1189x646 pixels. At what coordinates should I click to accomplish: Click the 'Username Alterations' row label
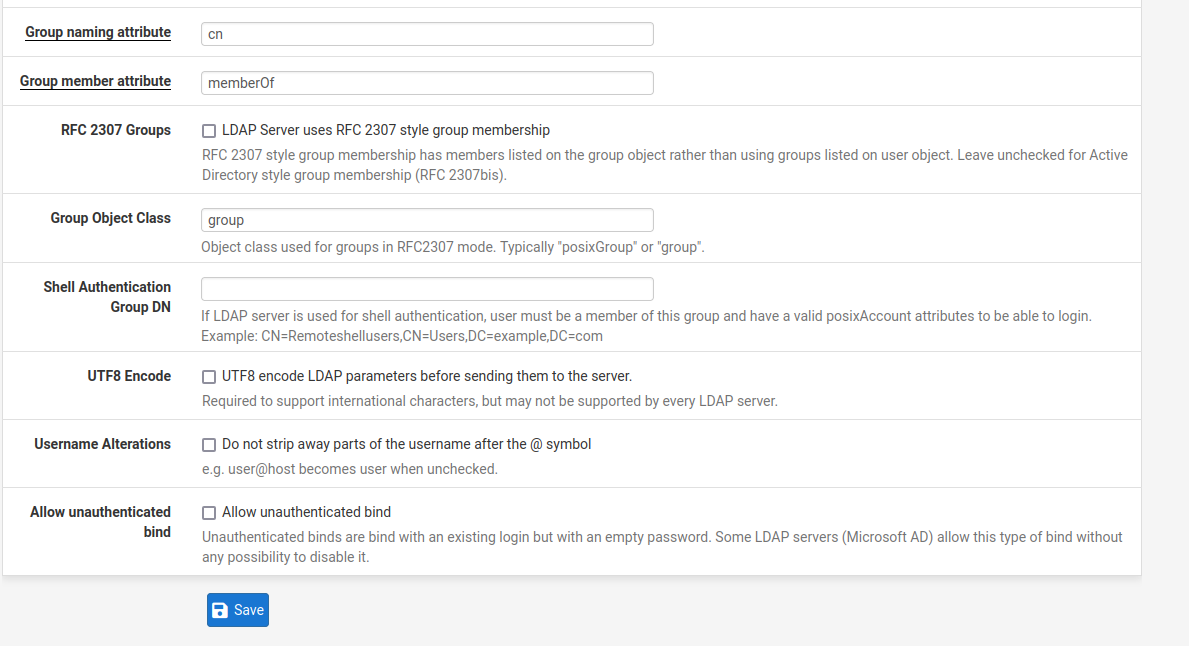point(102,444)
